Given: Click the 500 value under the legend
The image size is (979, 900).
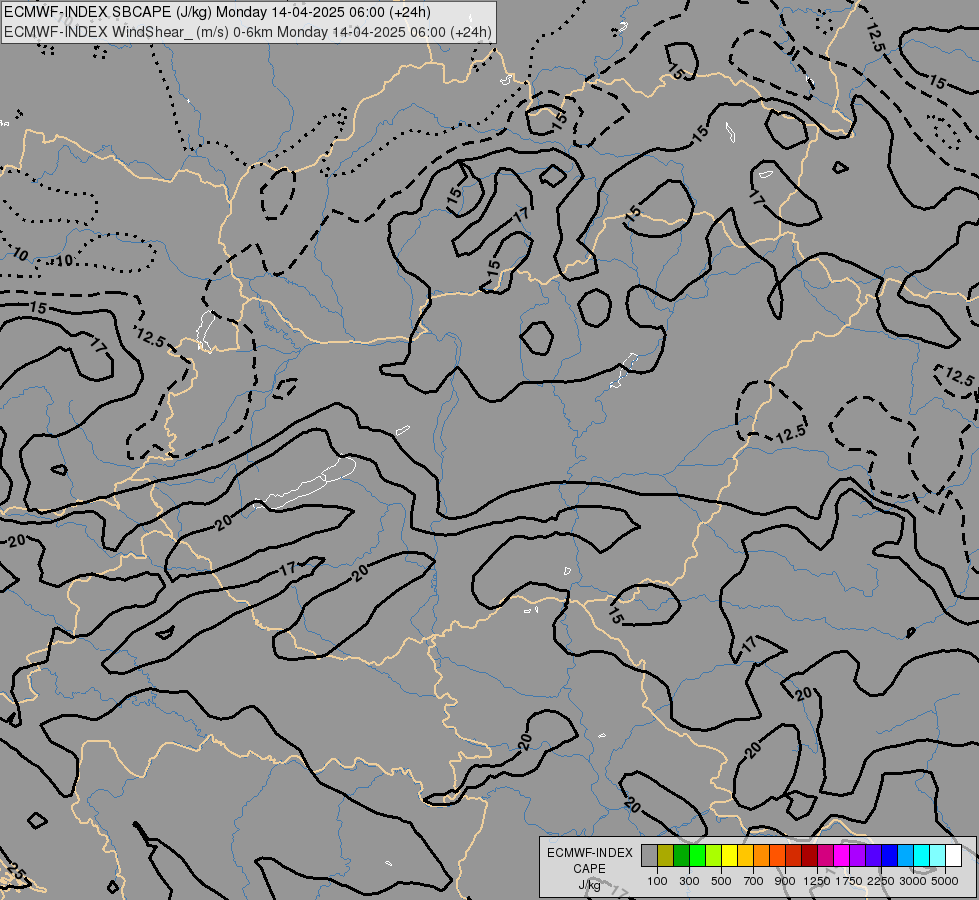Looking at the screenshot, I should (721, 881).
